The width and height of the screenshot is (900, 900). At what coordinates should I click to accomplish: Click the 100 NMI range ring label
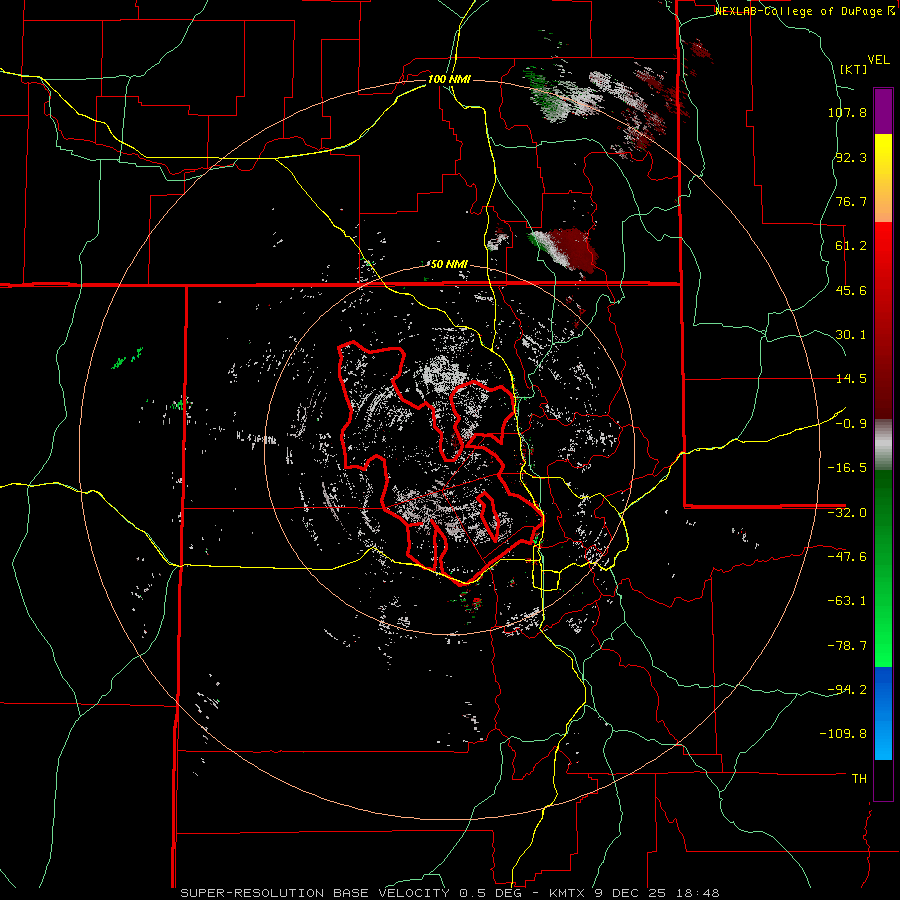[449, 79]
